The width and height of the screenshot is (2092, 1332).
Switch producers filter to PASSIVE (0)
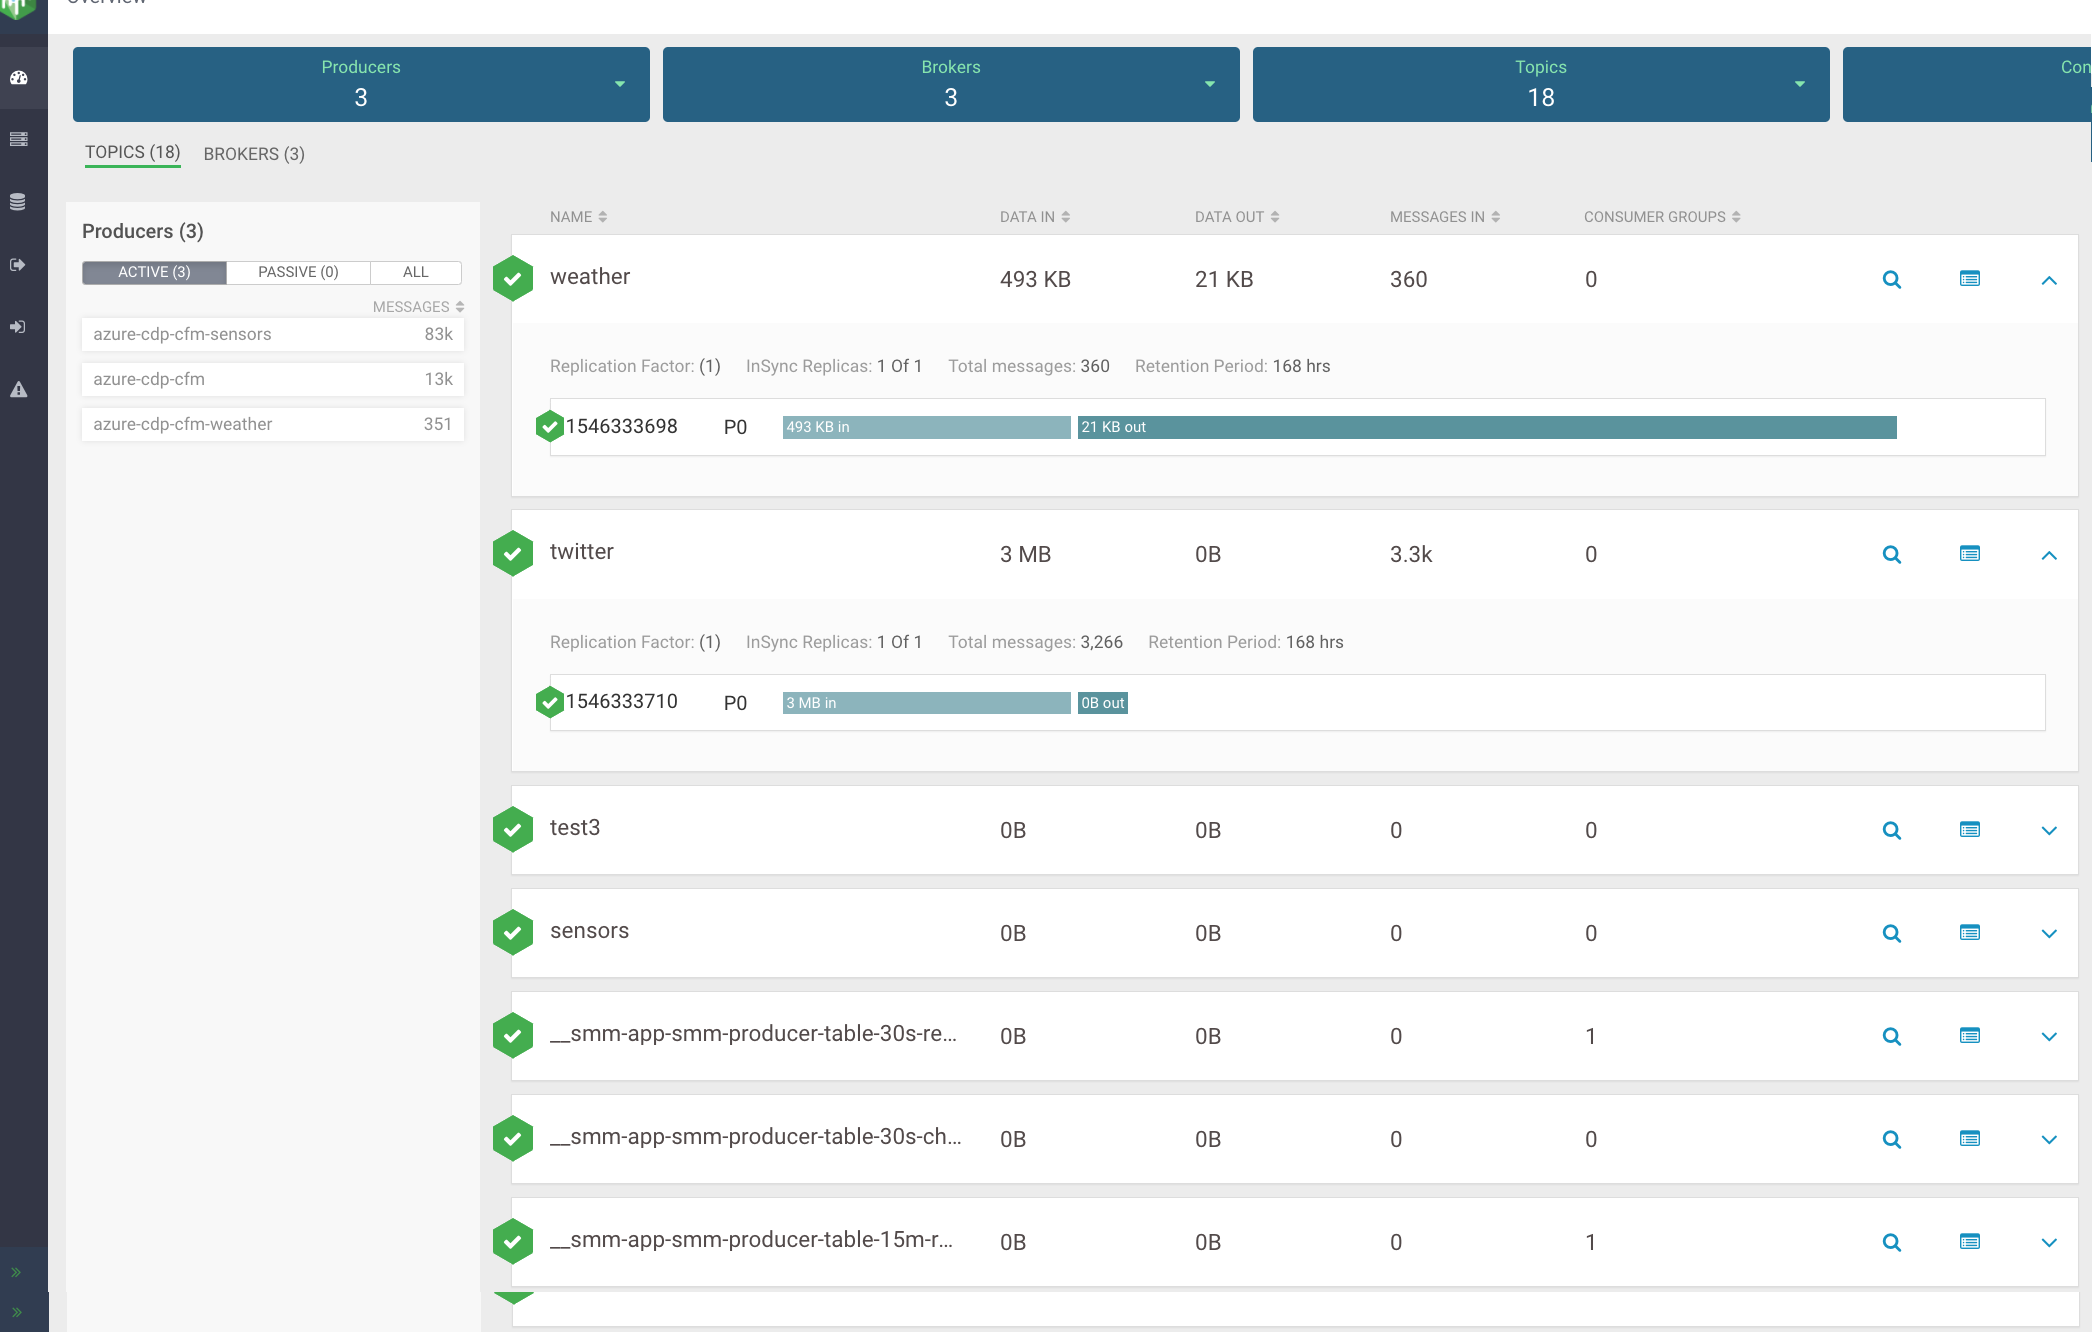click(298, 272)
